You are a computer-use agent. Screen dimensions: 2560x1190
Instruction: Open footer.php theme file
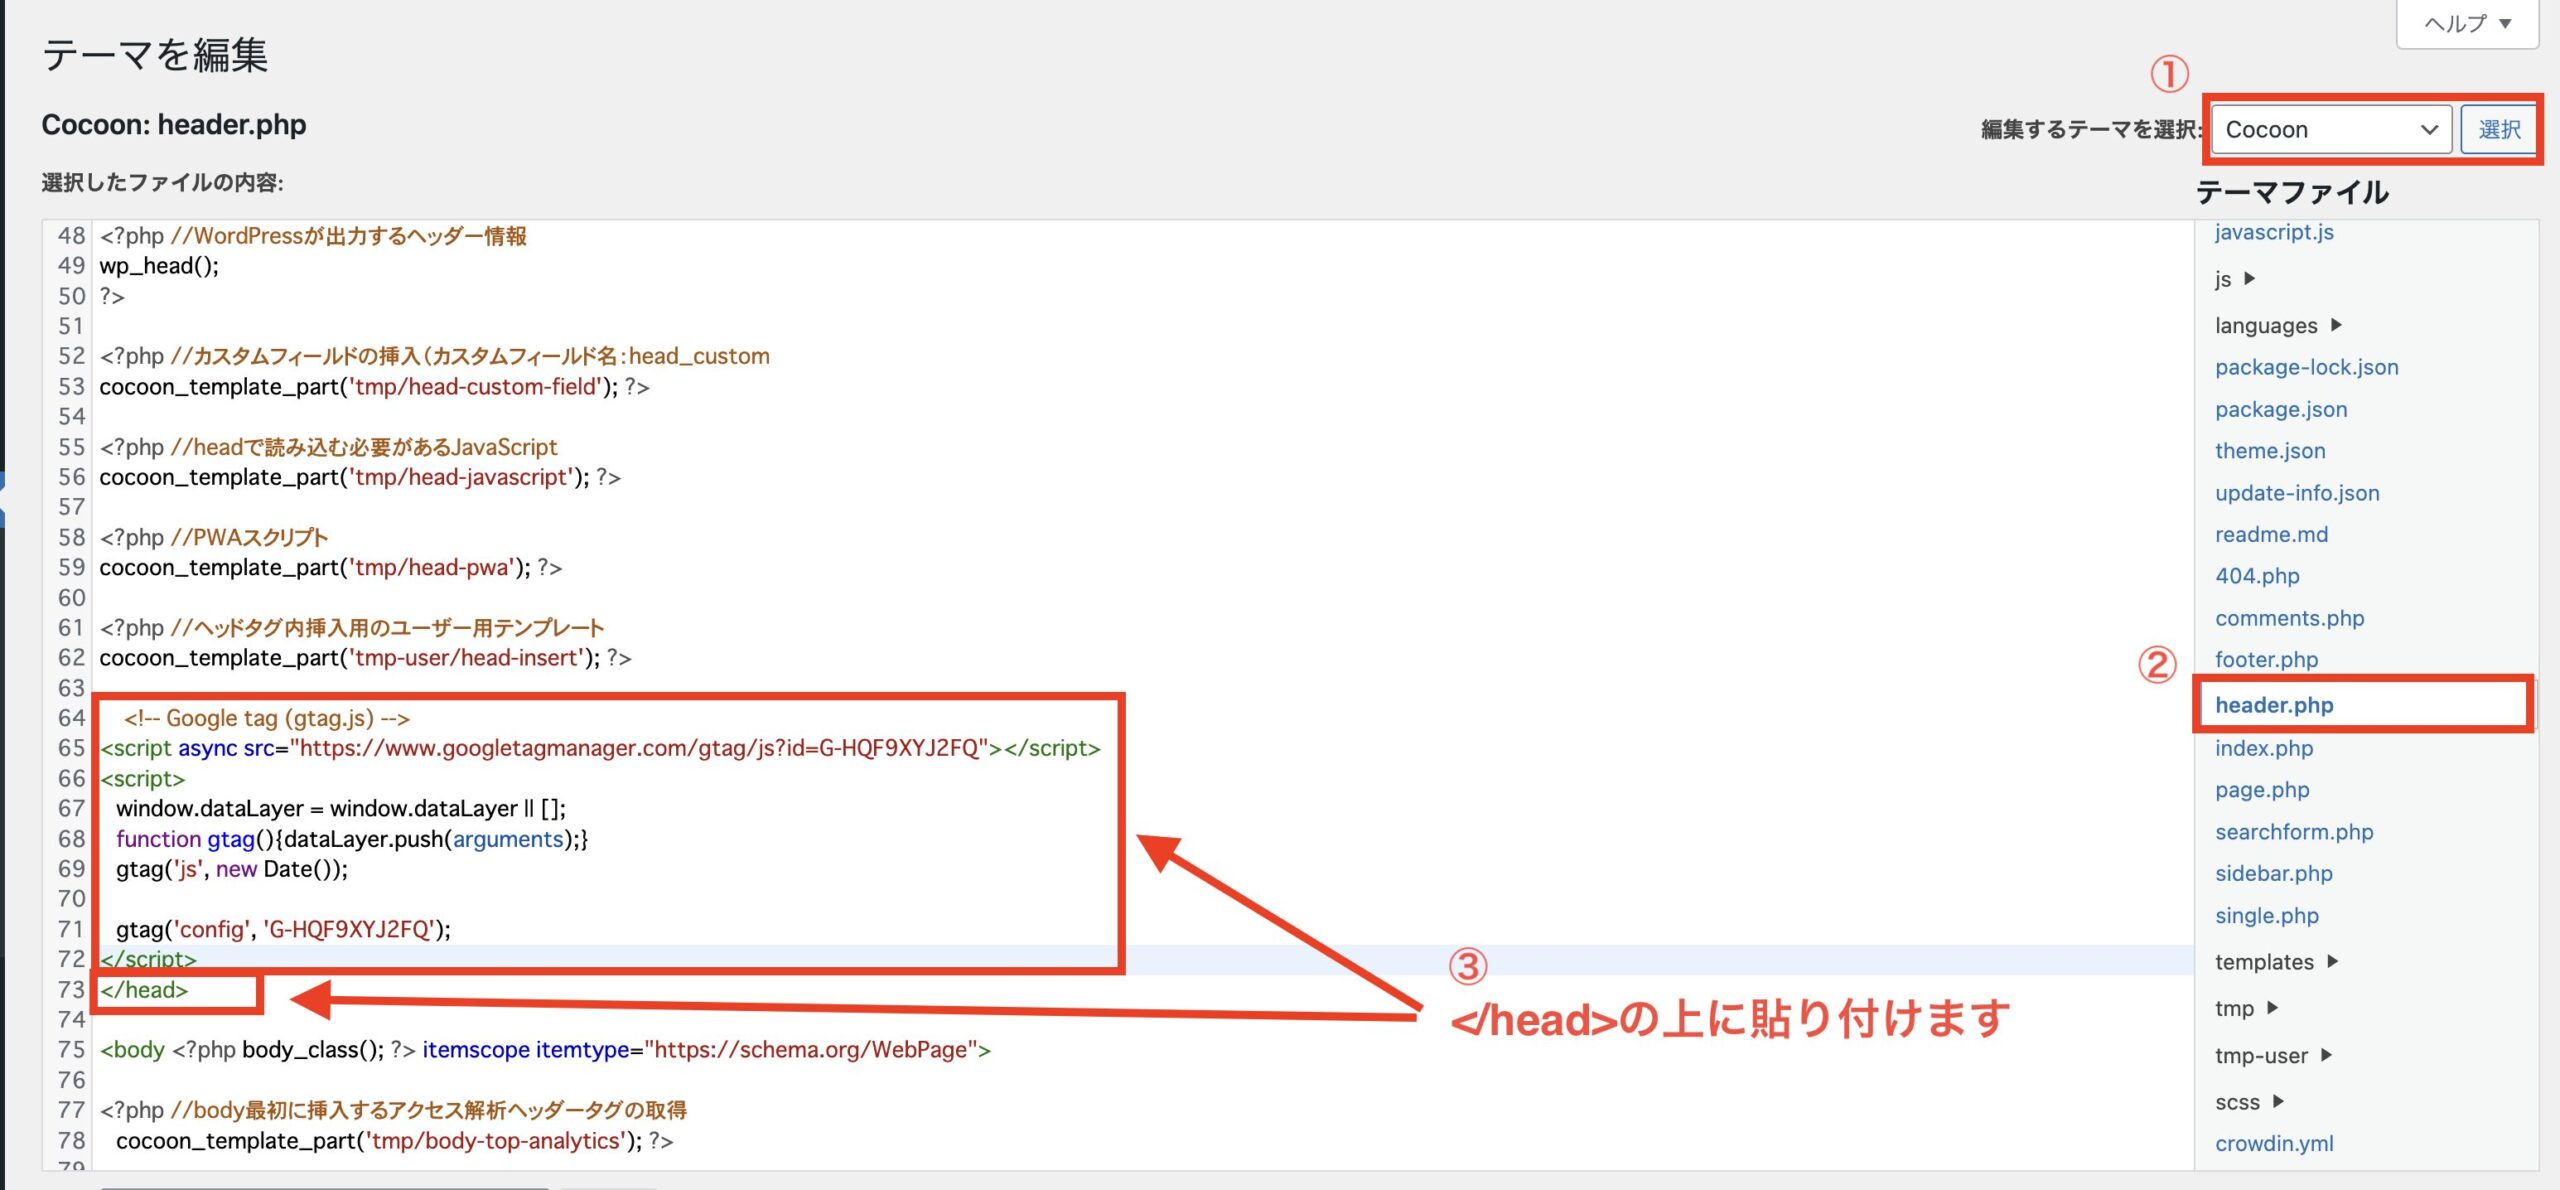click(2266, 660)
